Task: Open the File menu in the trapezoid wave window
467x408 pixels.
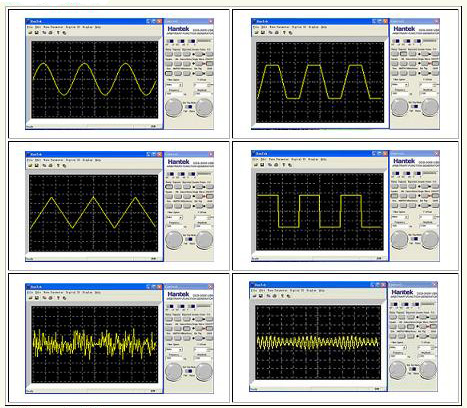Action: (256, 27)
